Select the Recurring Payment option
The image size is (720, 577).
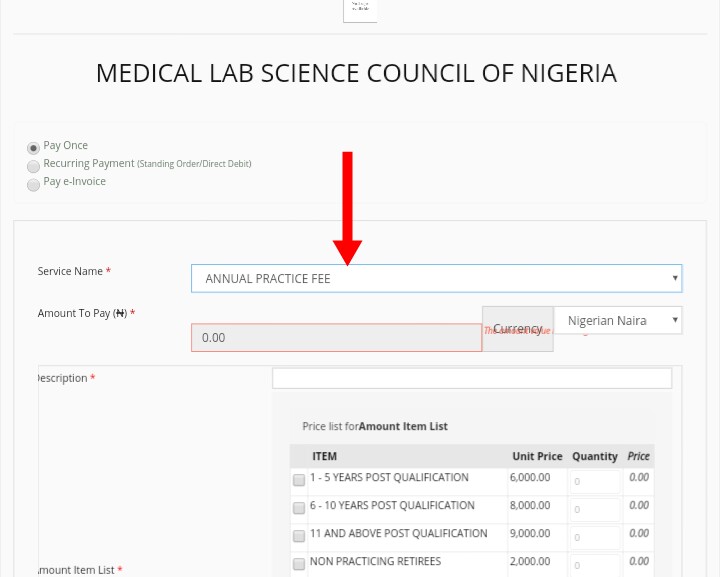click(x=33, y=166)
